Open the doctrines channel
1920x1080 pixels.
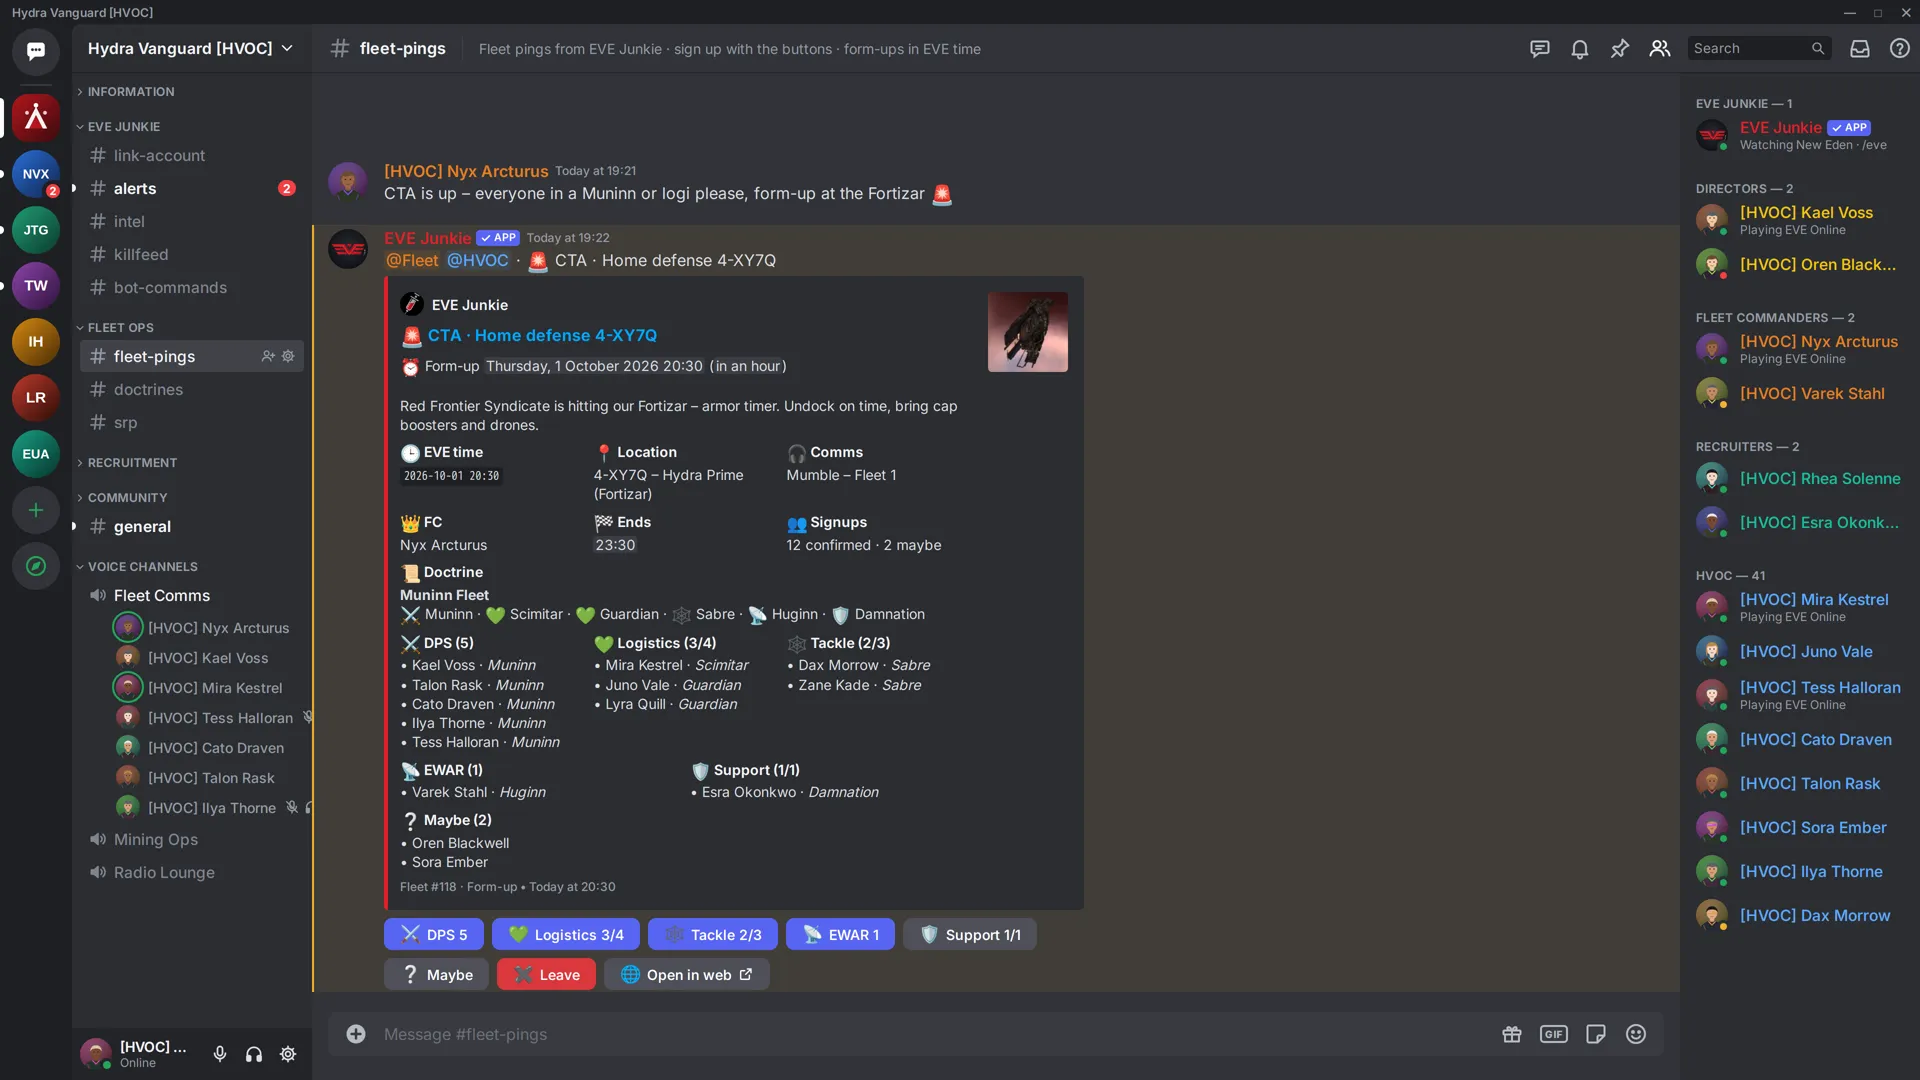192,389
